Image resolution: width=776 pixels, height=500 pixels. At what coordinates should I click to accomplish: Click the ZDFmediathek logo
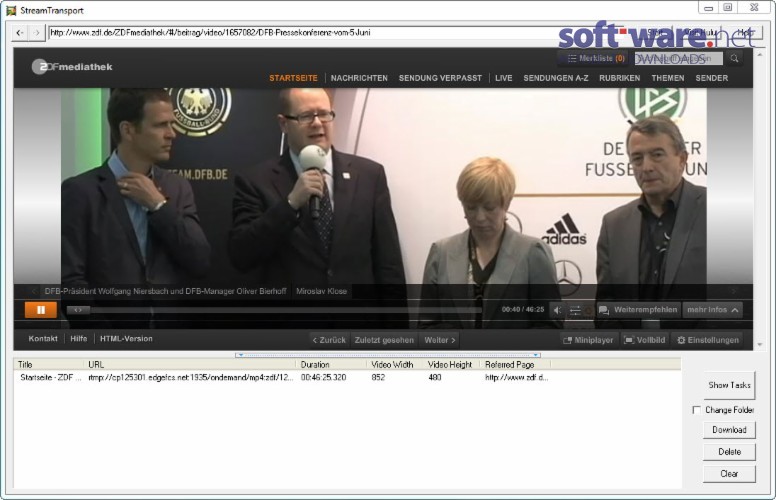72,67
